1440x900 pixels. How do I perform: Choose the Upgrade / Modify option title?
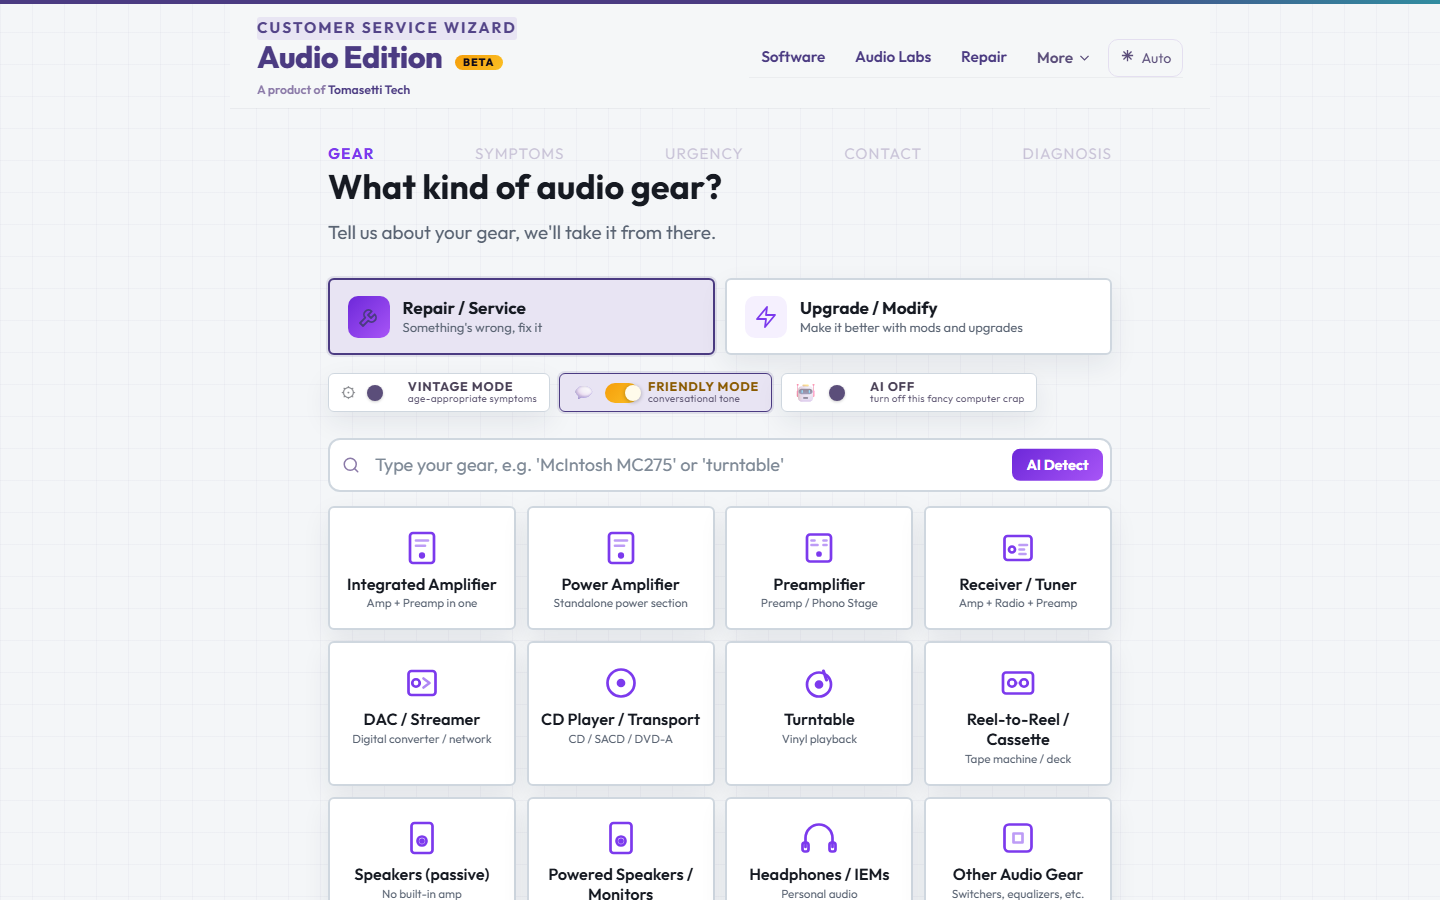[868, 308]
